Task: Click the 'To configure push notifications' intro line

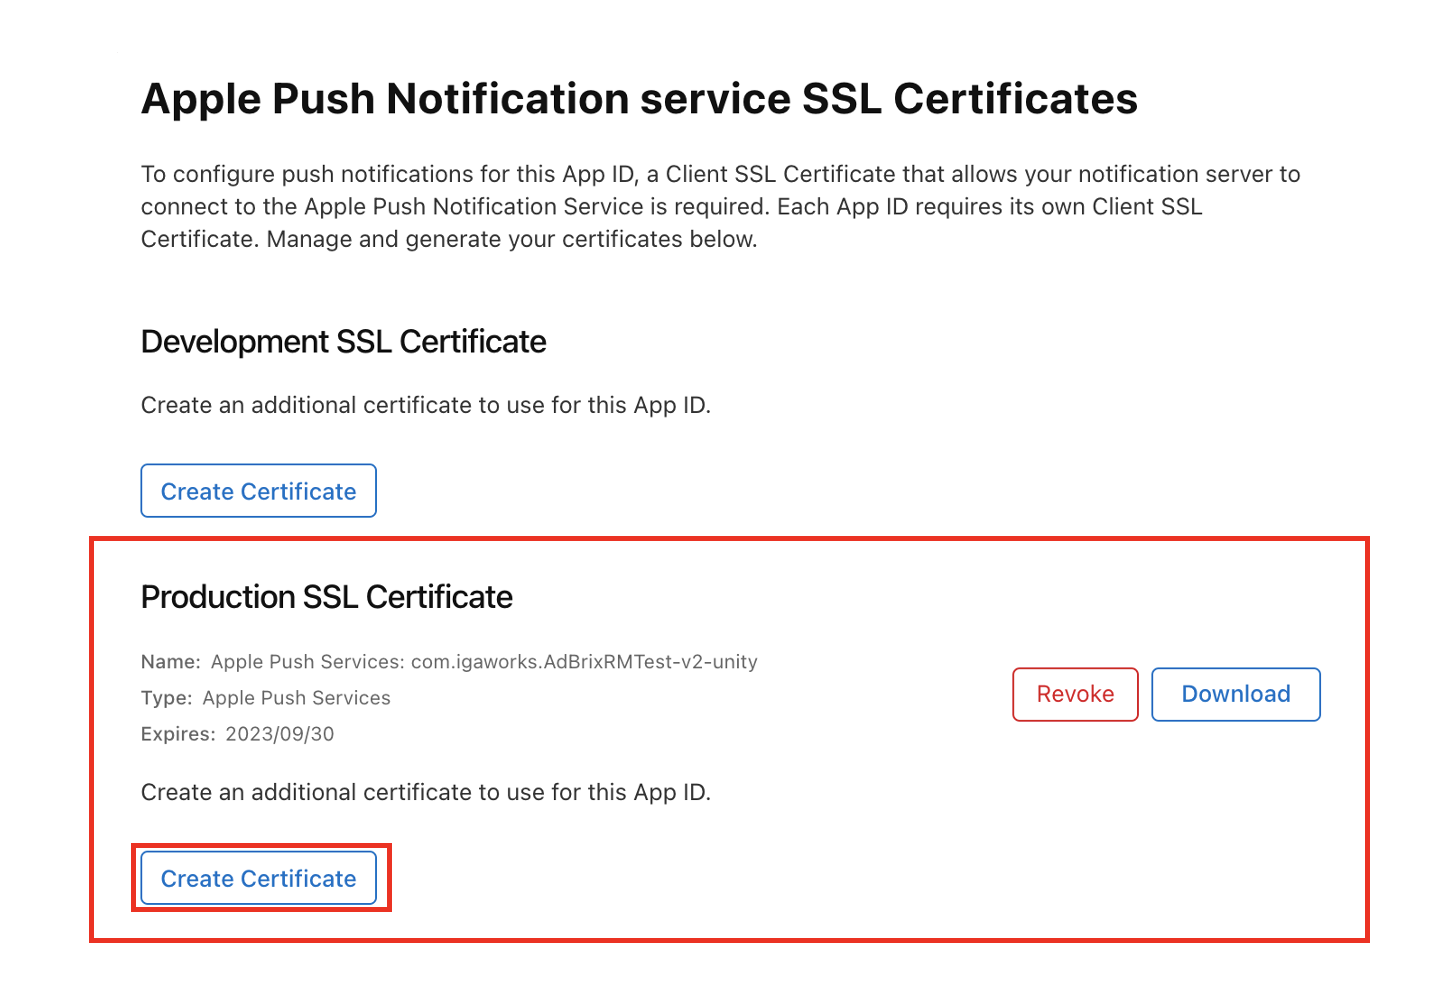Action: click(720, 174)
